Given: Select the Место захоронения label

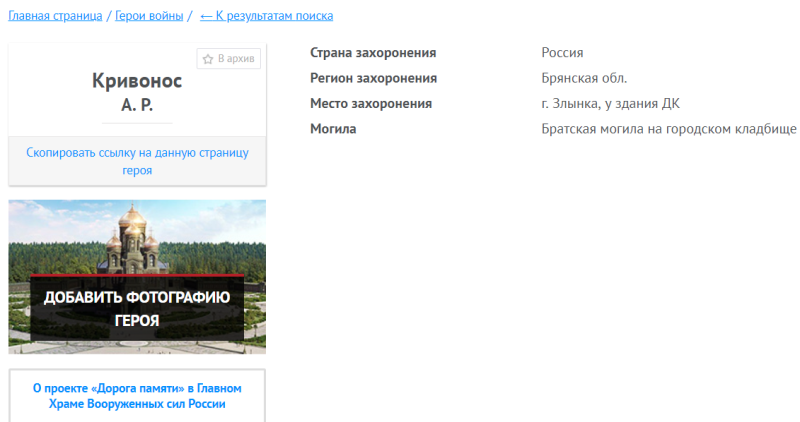Looking at the screenshot, I should click(371, 103).
